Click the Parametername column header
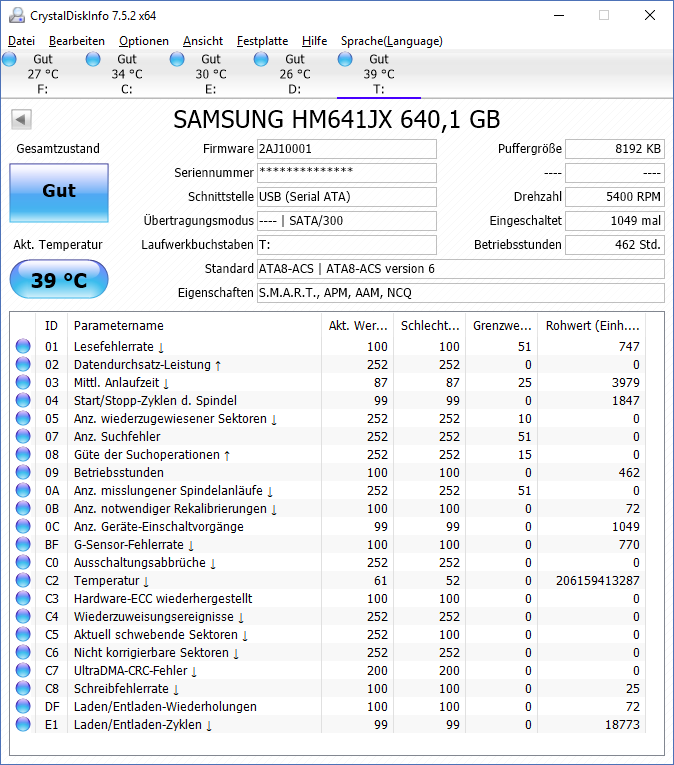Viewport: 674px width, 765px height. click(x=194, y=325)
